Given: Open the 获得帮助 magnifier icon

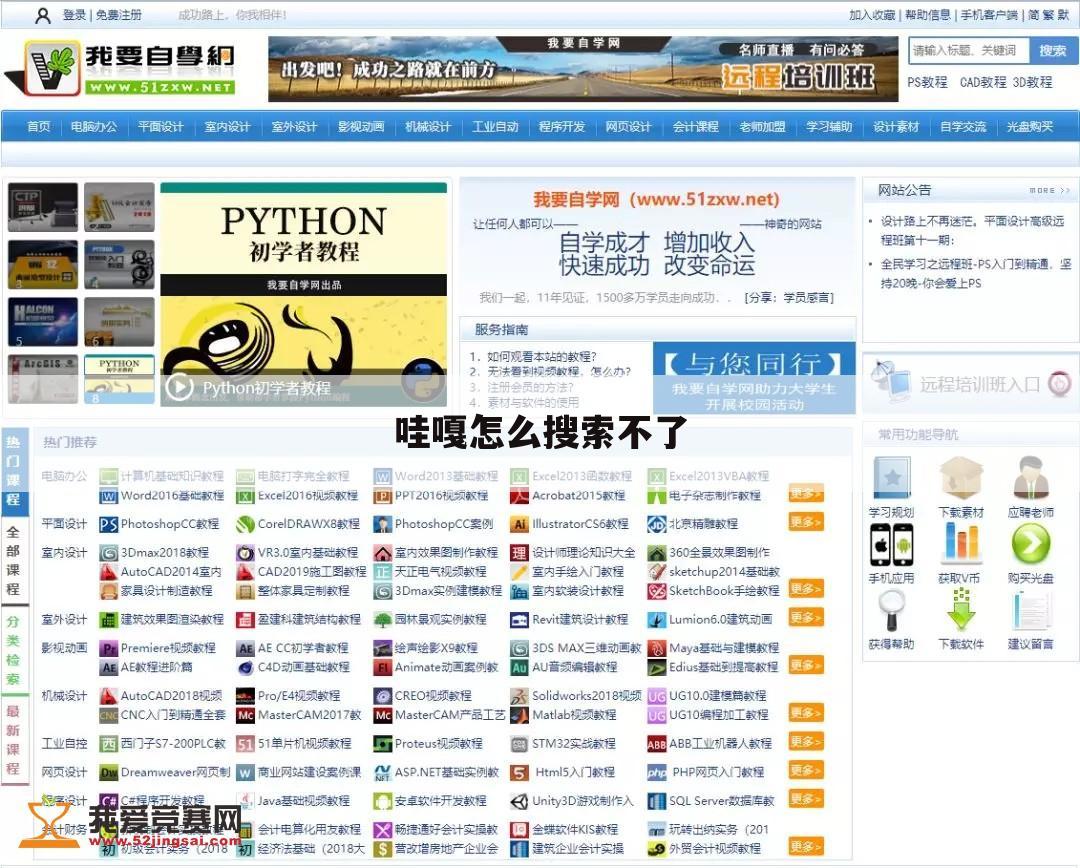Looking at the screenshot, I should [x=891, y=610].
